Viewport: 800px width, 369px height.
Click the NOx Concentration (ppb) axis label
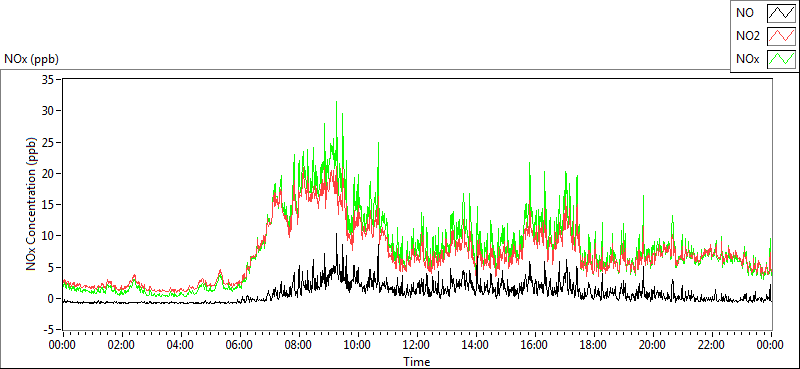click(31, 204)
